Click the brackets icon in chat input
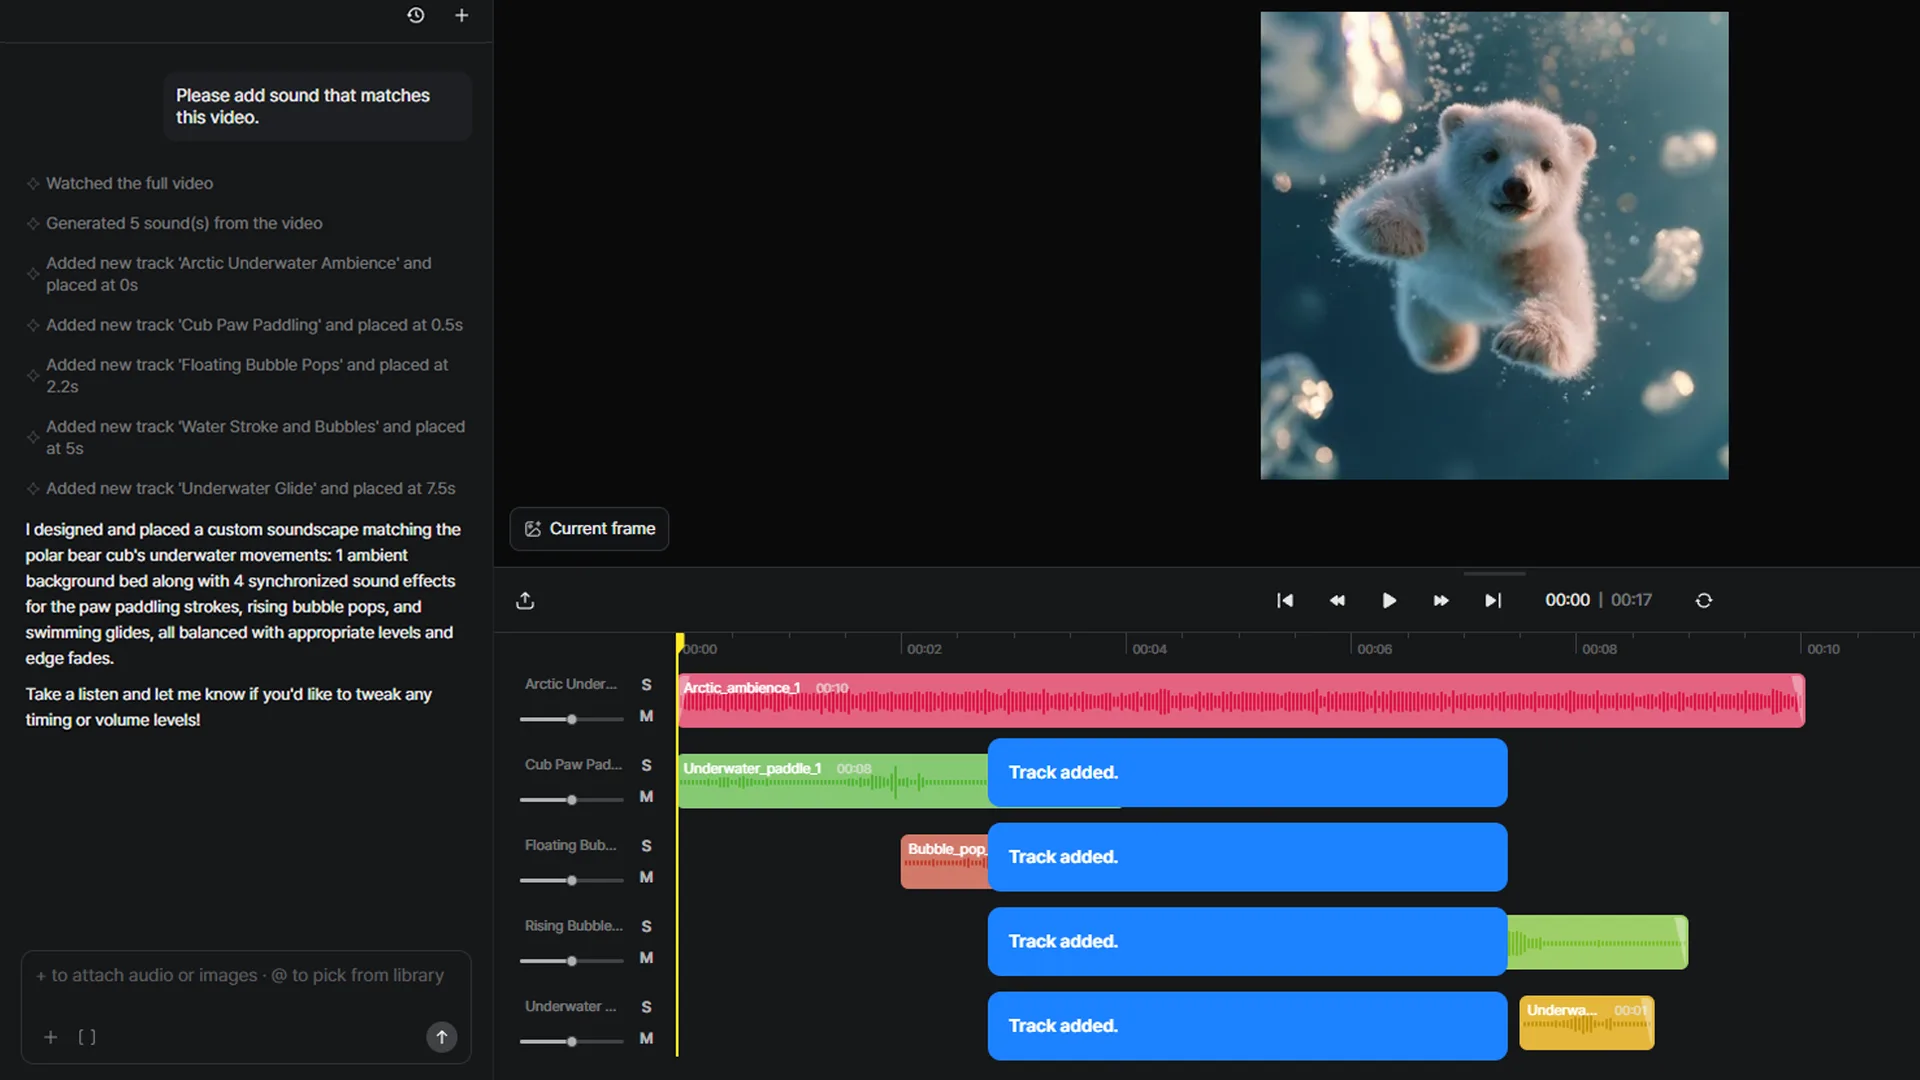 (87, 1037)
